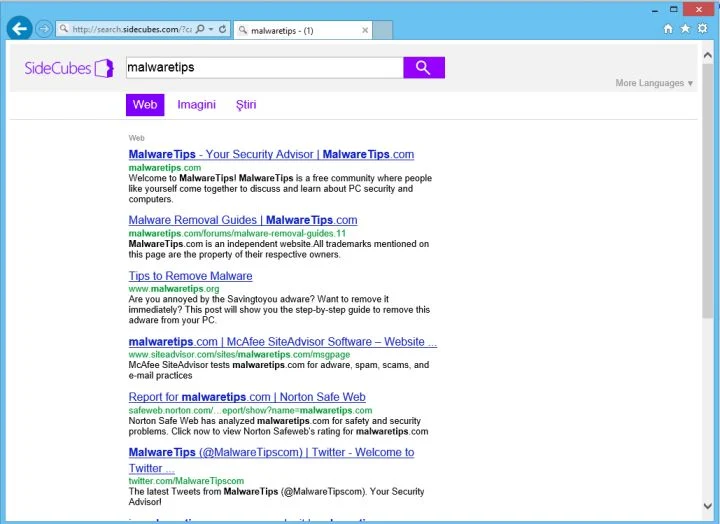The height and width of the screenshot is (524, 720).
Task: Select the malwaretips - (1) browser tab
Action: point(303,30)
